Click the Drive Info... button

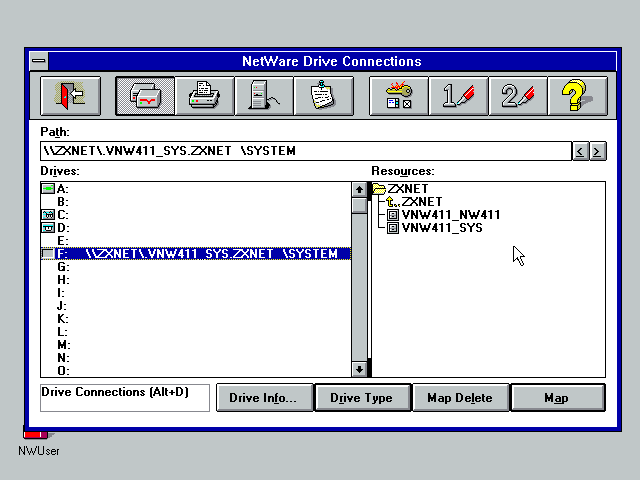pos(264,398)
